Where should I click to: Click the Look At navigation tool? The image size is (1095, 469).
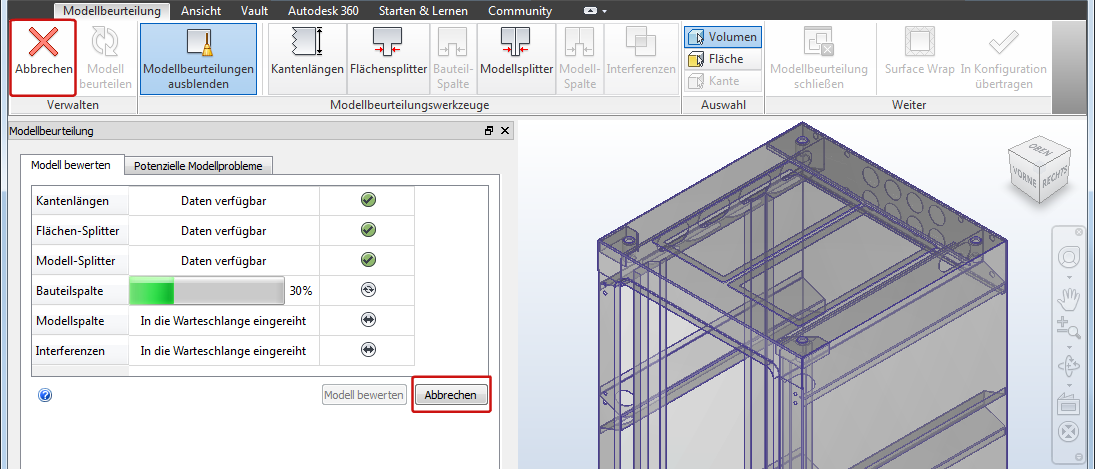coord(1068,403)
